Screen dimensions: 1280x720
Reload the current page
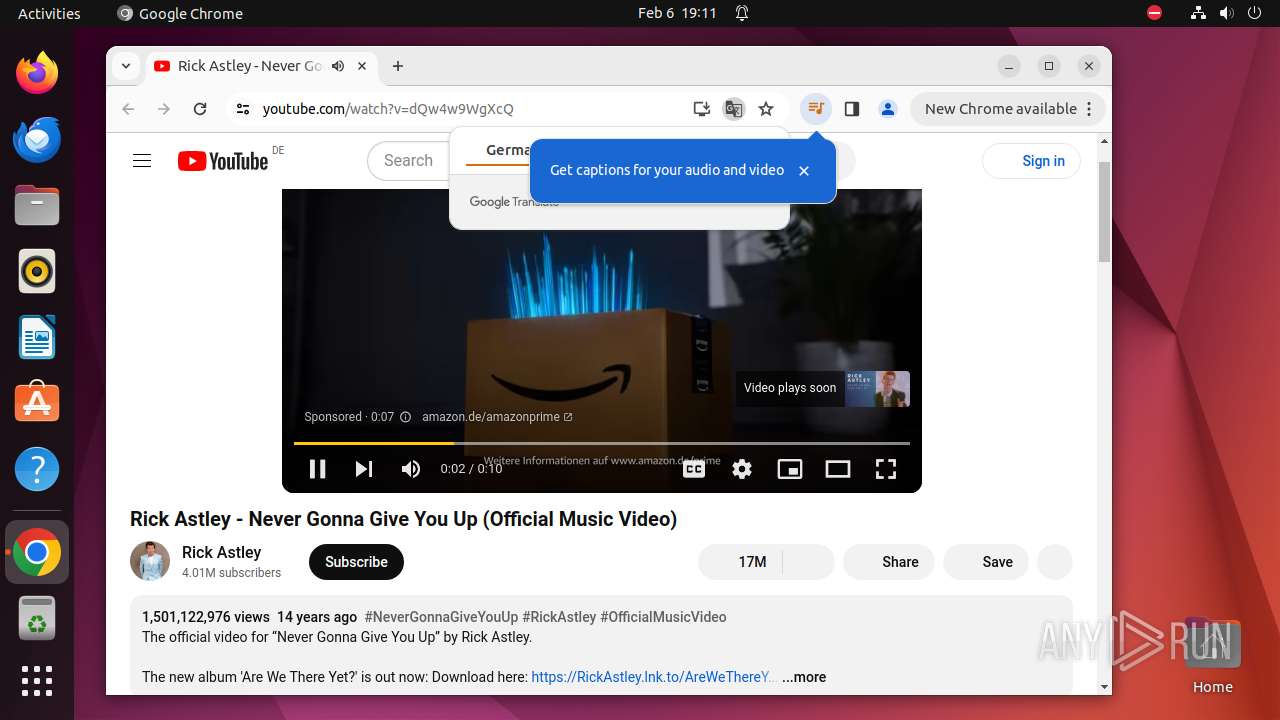pos(200,109)
